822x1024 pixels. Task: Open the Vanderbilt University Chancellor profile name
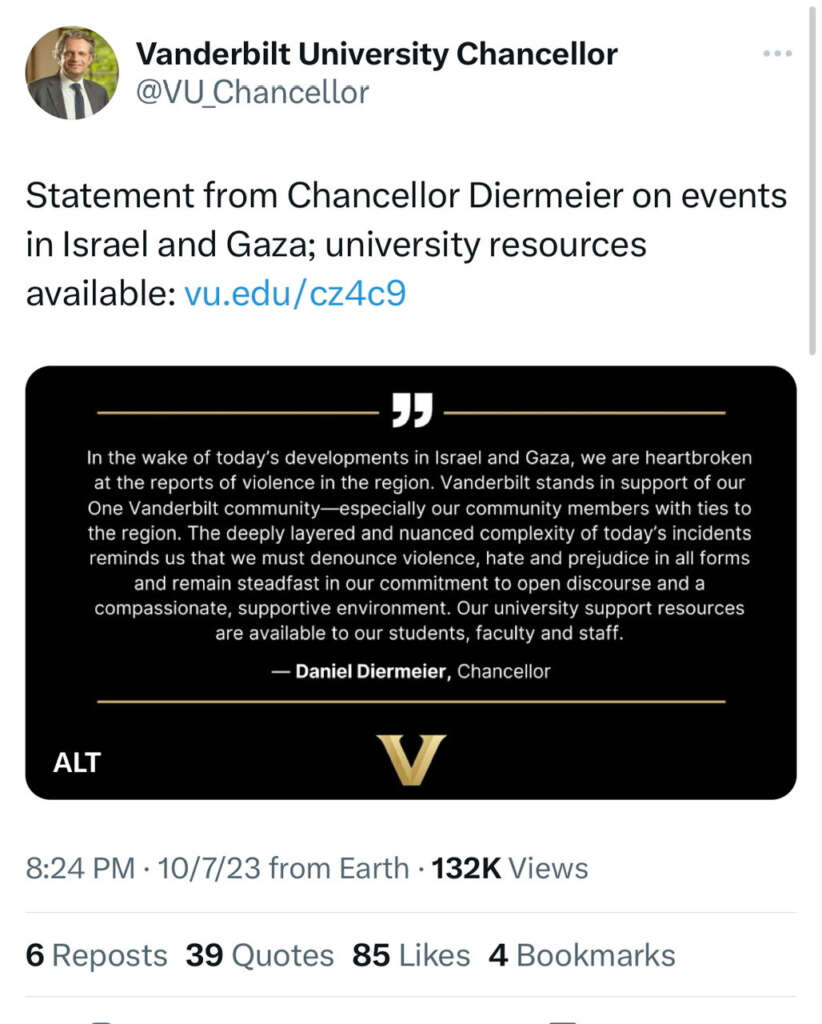[375, 54]
